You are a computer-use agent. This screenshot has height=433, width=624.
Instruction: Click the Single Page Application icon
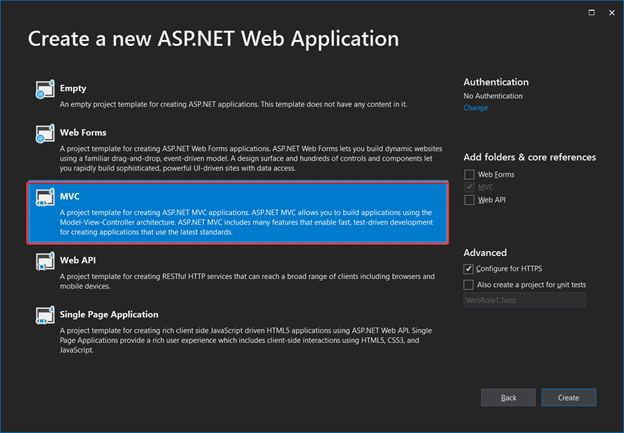pos(45,319)
